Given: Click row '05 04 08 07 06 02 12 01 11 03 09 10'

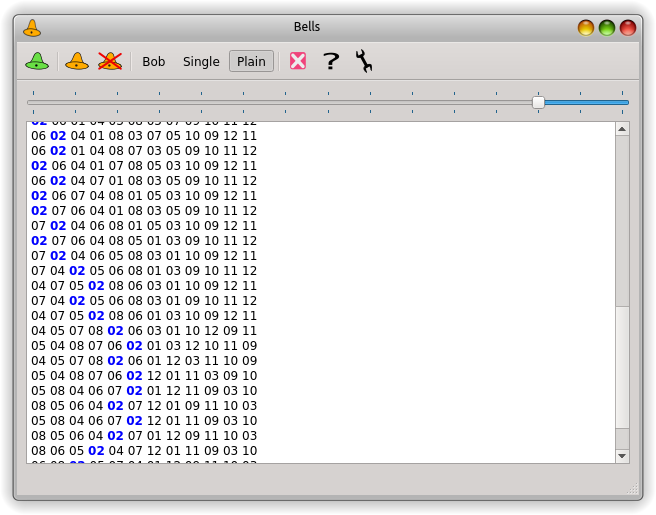Looking at the screenshot, I should click(x=144, y=376).
